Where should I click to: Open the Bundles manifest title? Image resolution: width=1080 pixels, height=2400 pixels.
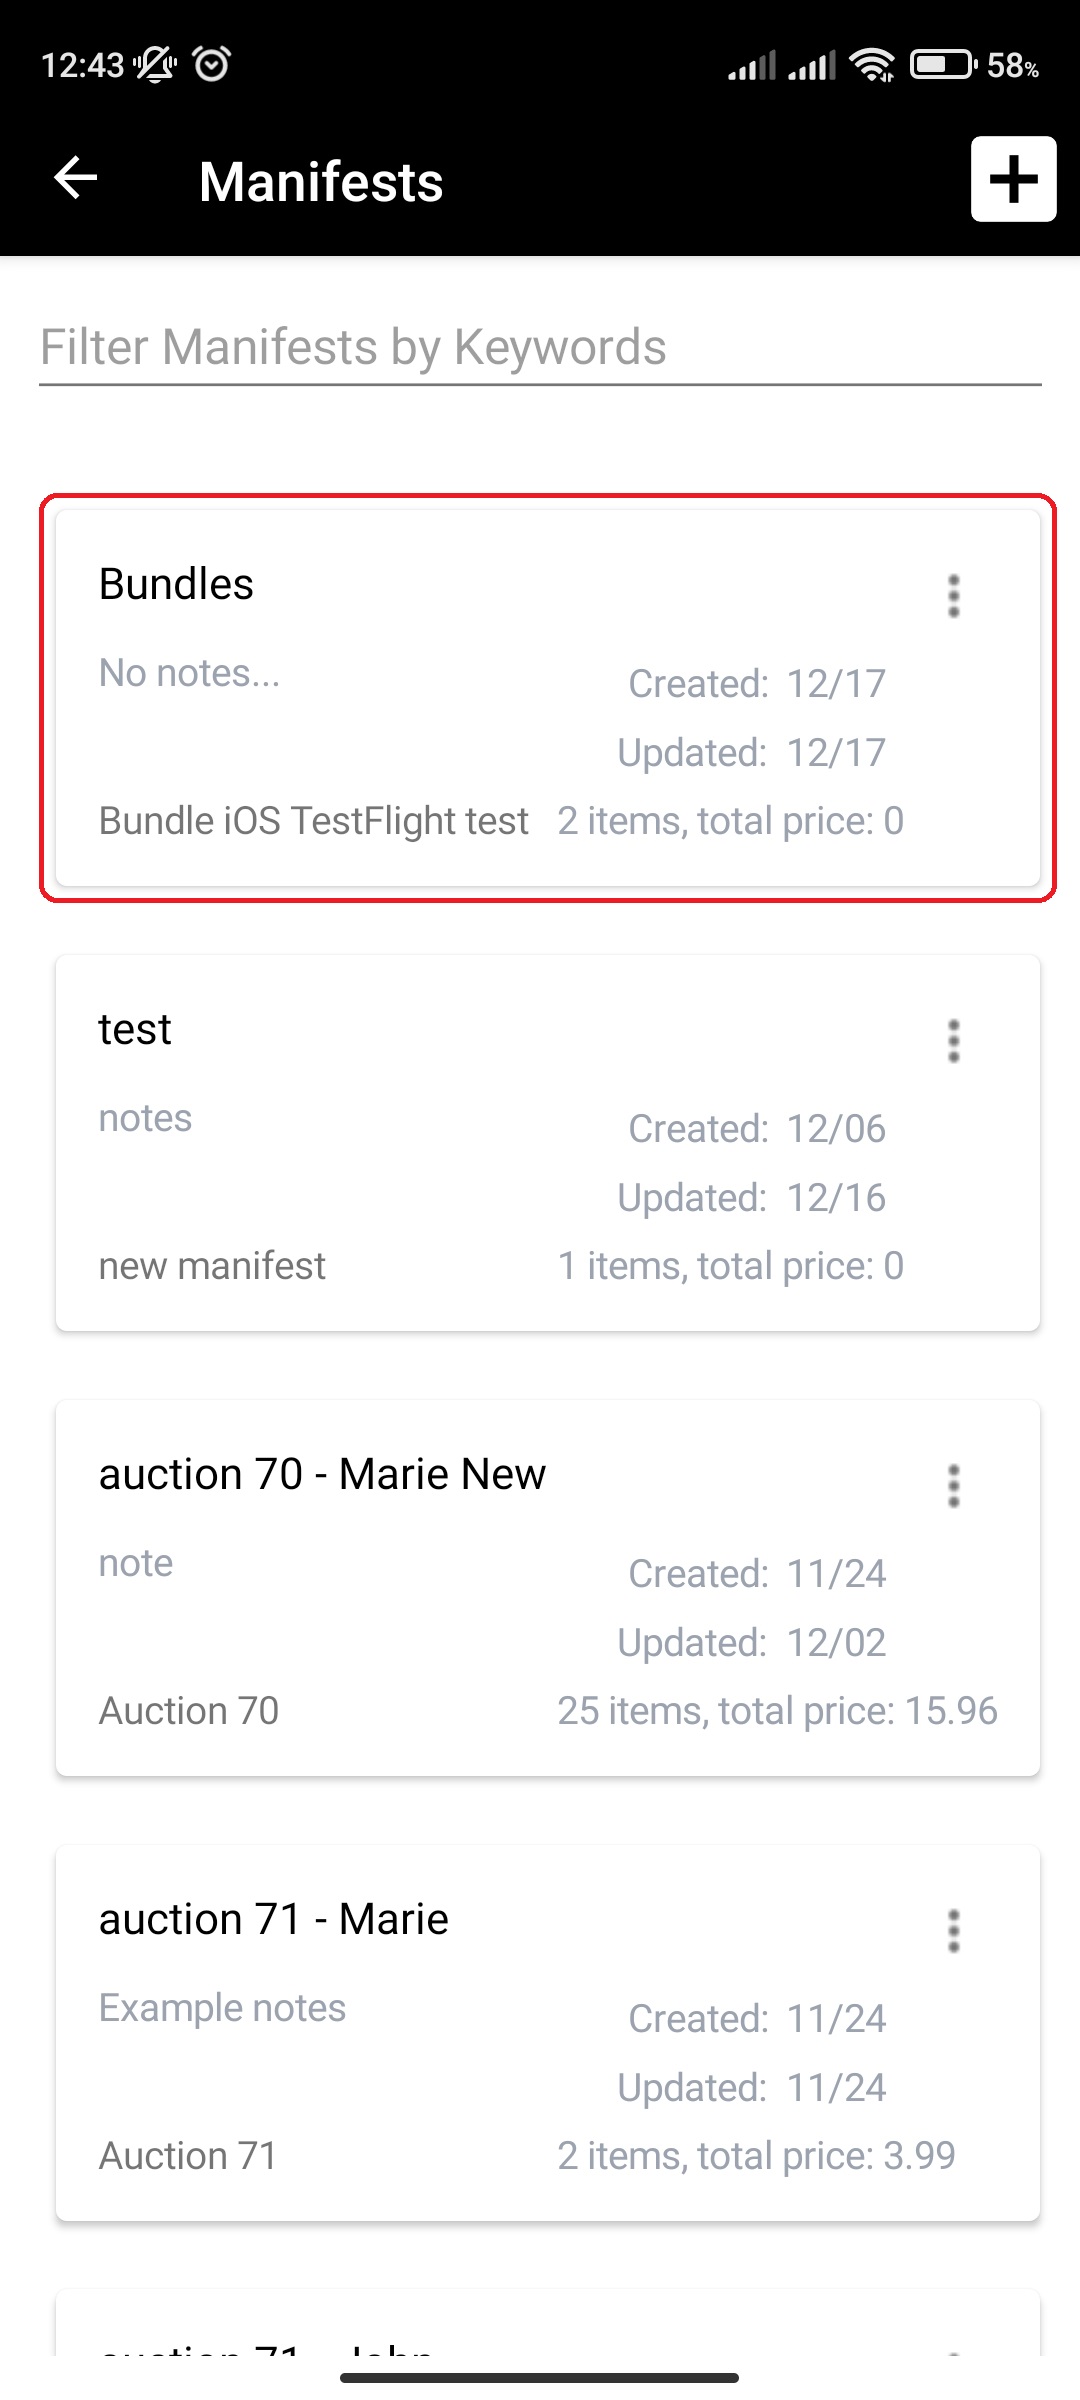[x=176, y=584]
